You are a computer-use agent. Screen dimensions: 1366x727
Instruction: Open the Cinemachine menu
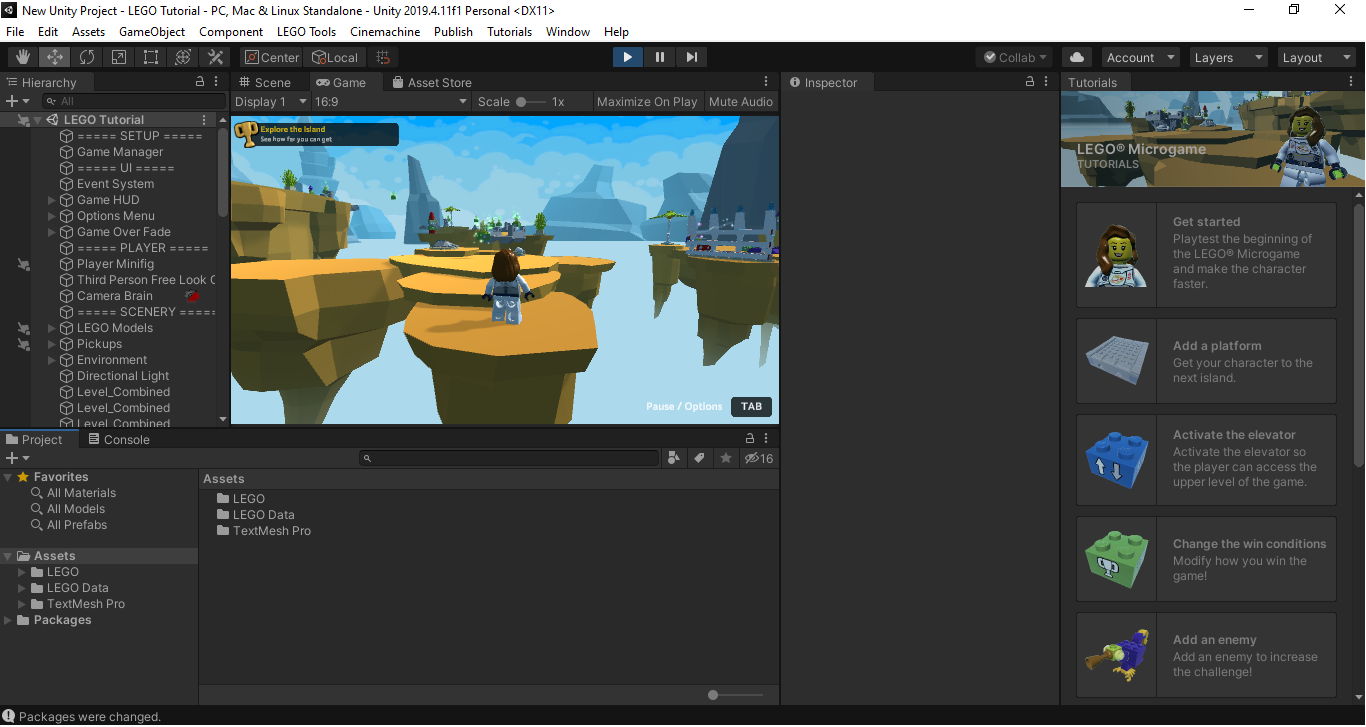385,31
